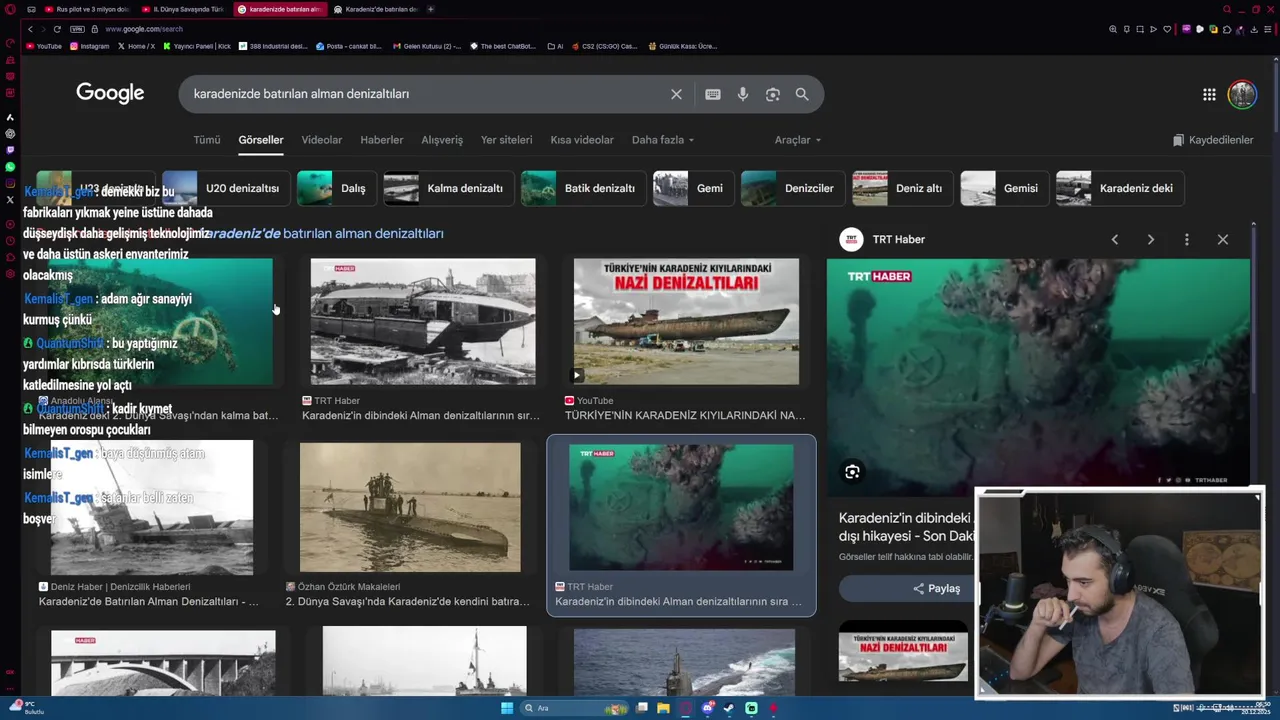This screenshot has width=1280, height=720.
Task: Open the Windows Start menu
Action: (x=507, y=708)
